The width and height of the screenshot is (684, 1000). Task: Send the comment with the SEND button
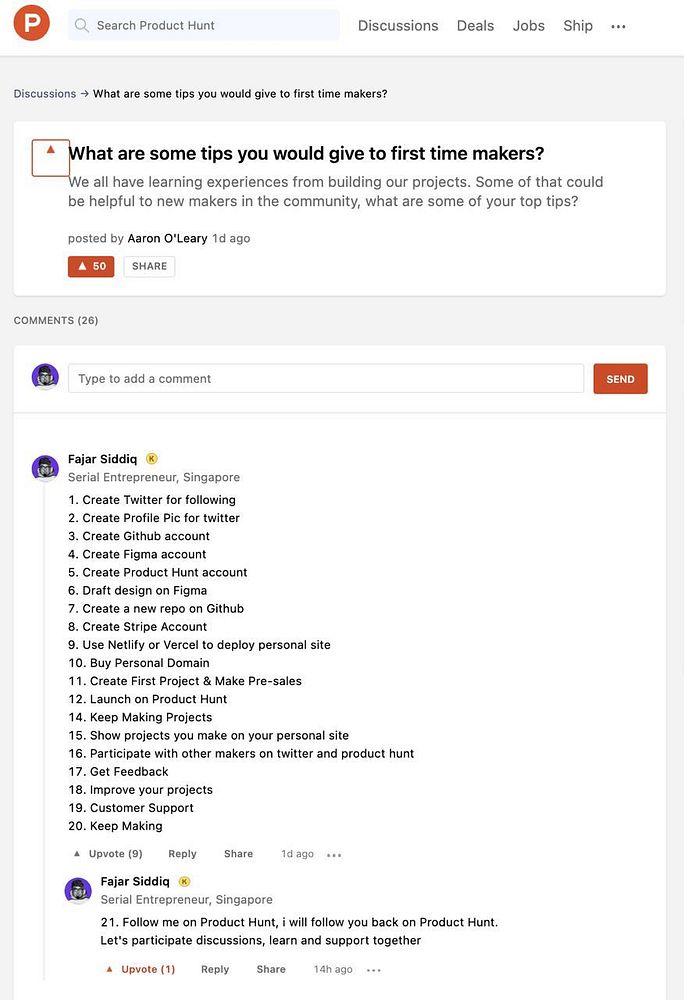point(620,379)
